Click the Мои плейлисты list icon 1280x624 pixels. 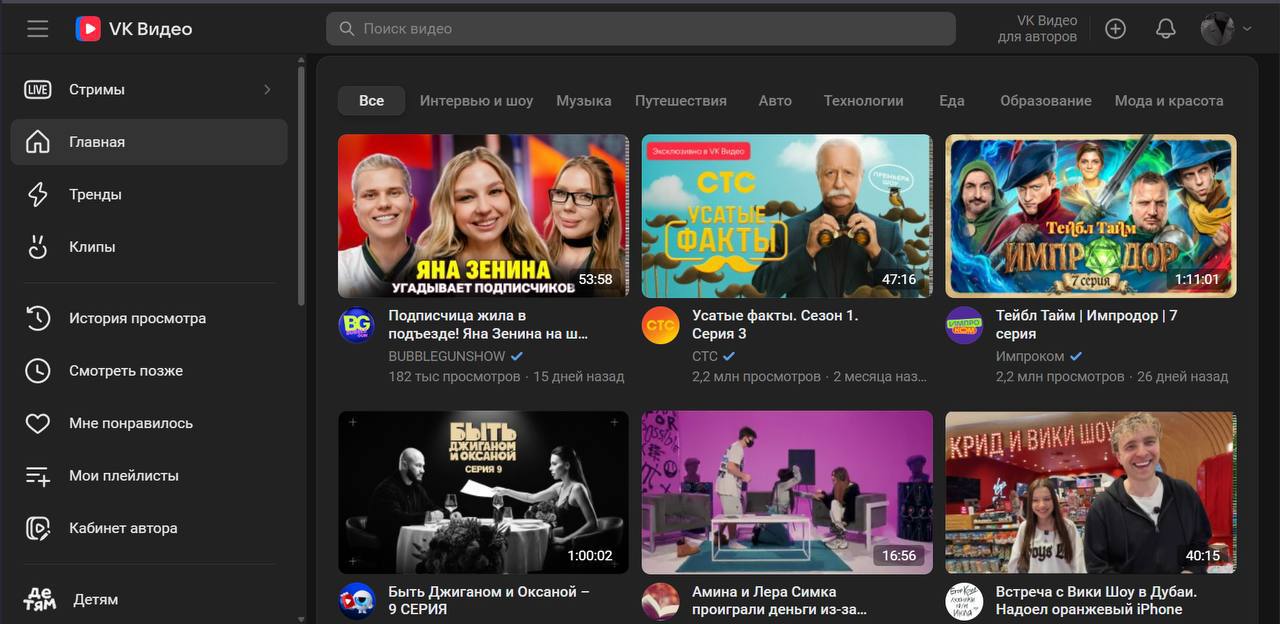click(38, 476)
